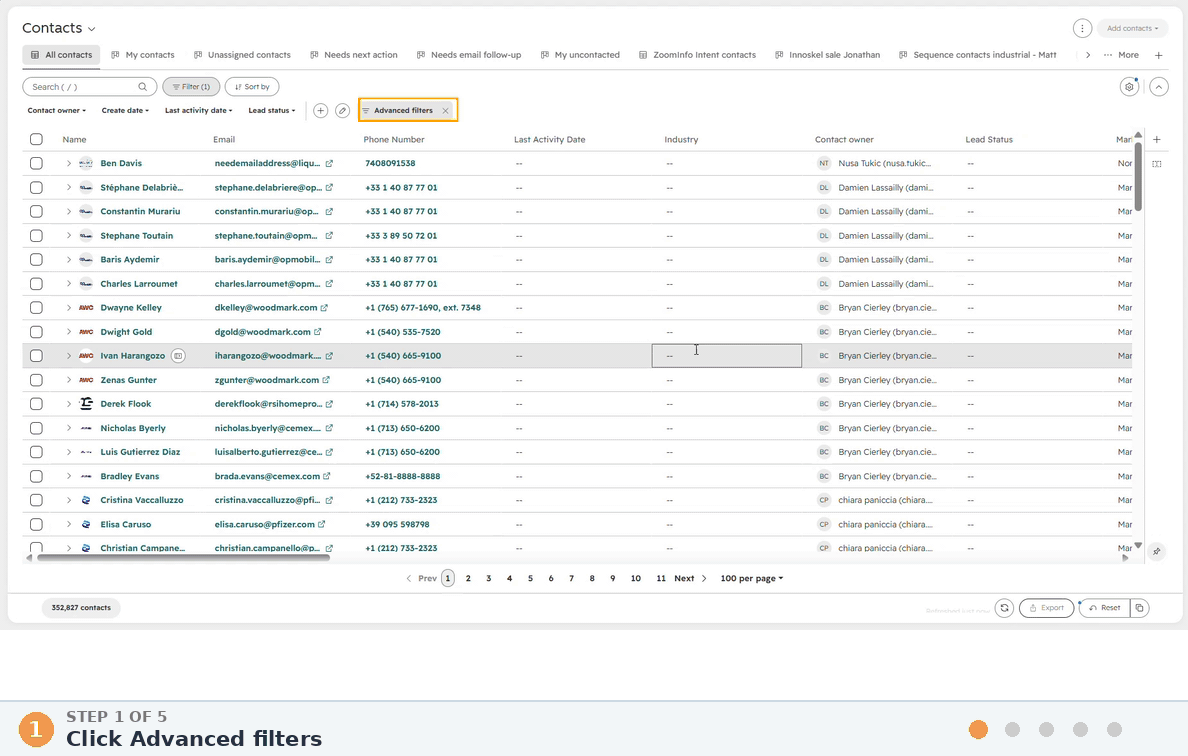The width and height of the screenshot is (1188, 756).
Task: Open table settings gear icon
Action: (x=1129, y=87)
